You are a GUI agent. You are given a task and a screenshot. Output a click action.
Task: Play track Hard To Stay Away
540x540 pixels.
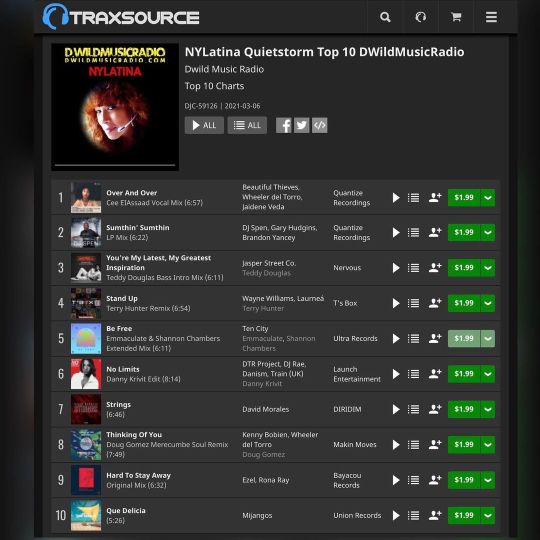(396, 480)
